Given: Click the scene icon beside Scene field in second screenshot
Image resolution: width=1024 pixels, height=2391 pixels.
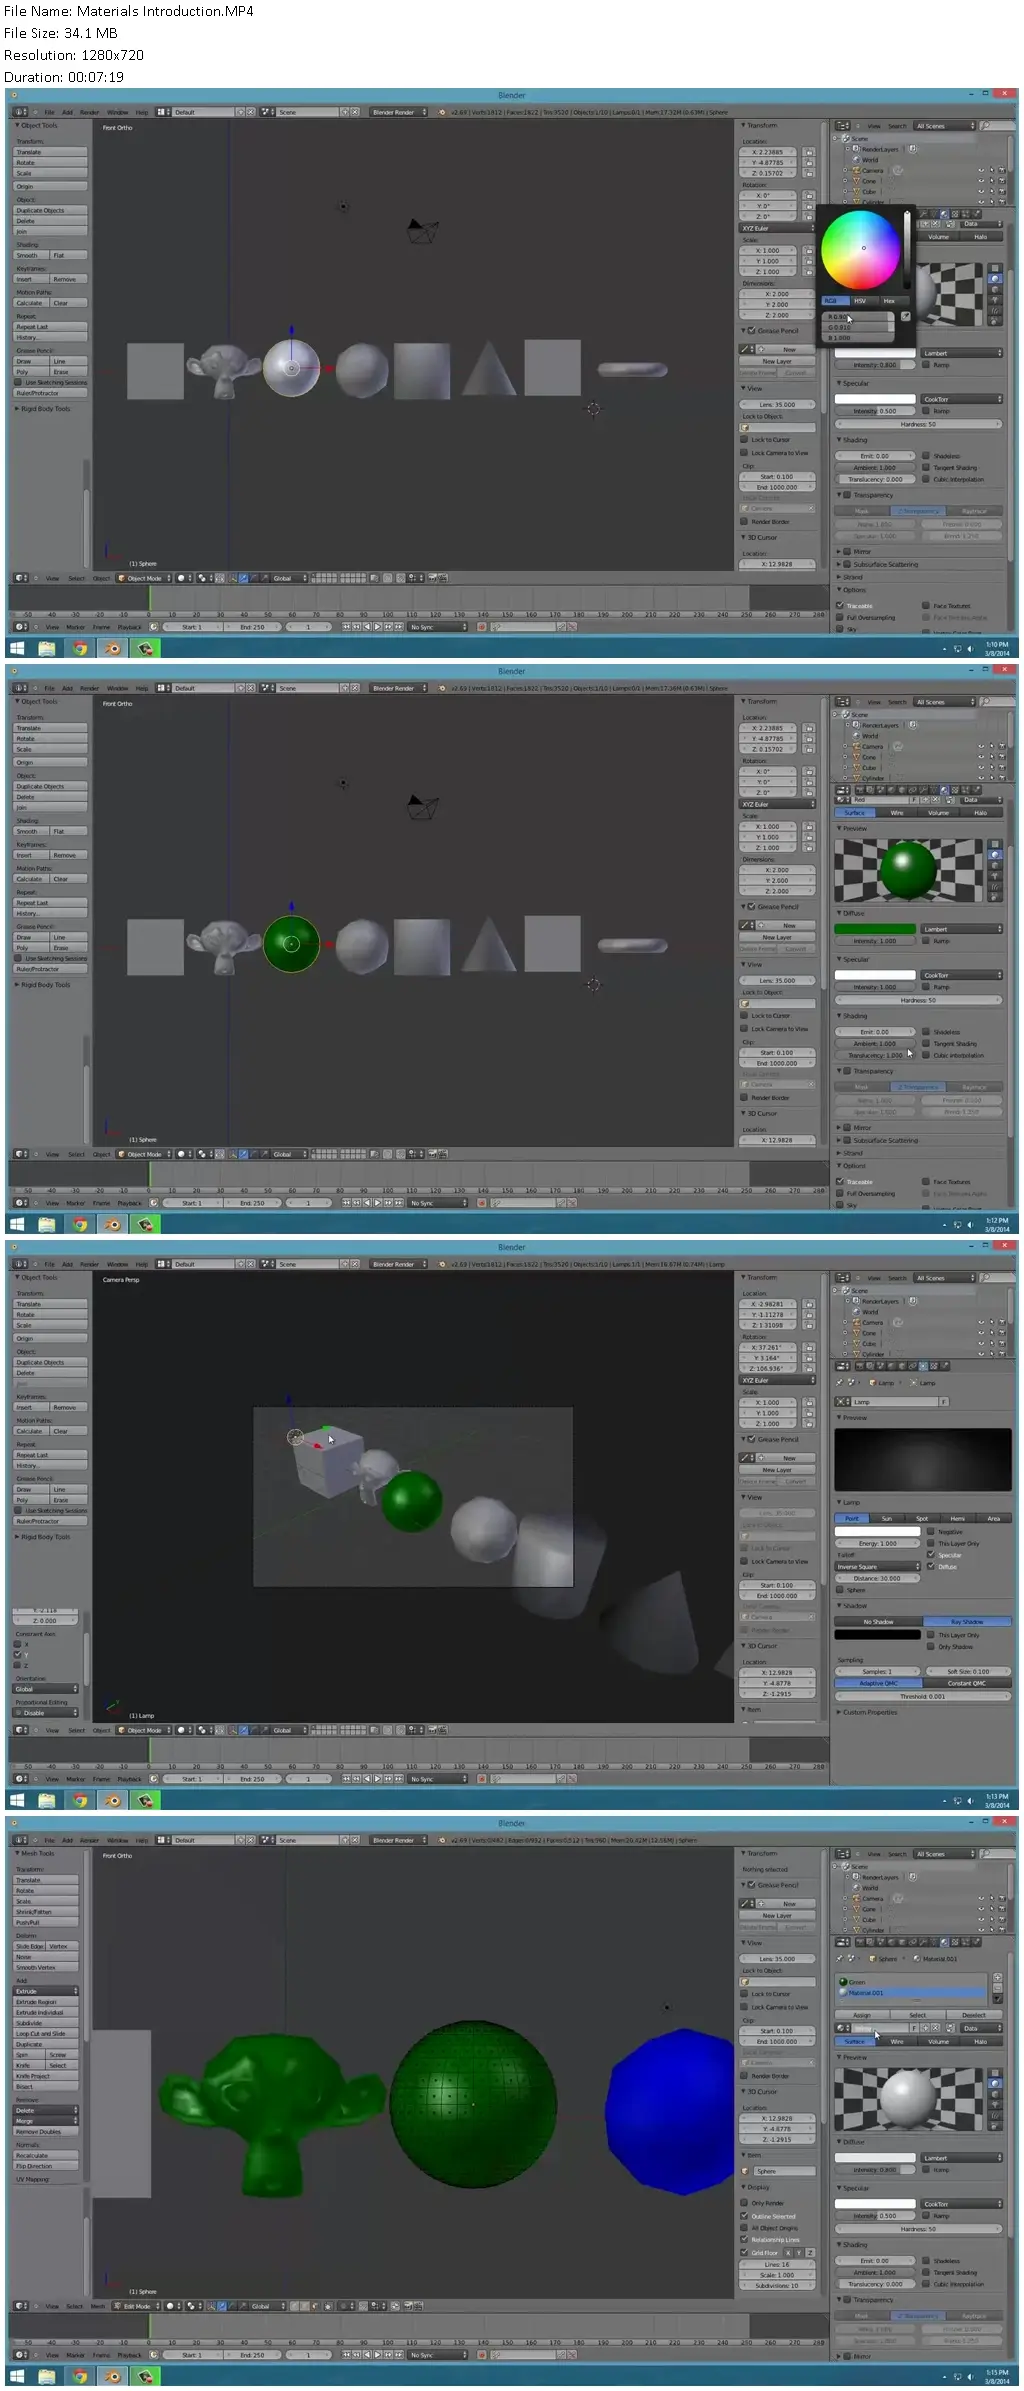Looking at the screenshot, I should tap(267, 688).
